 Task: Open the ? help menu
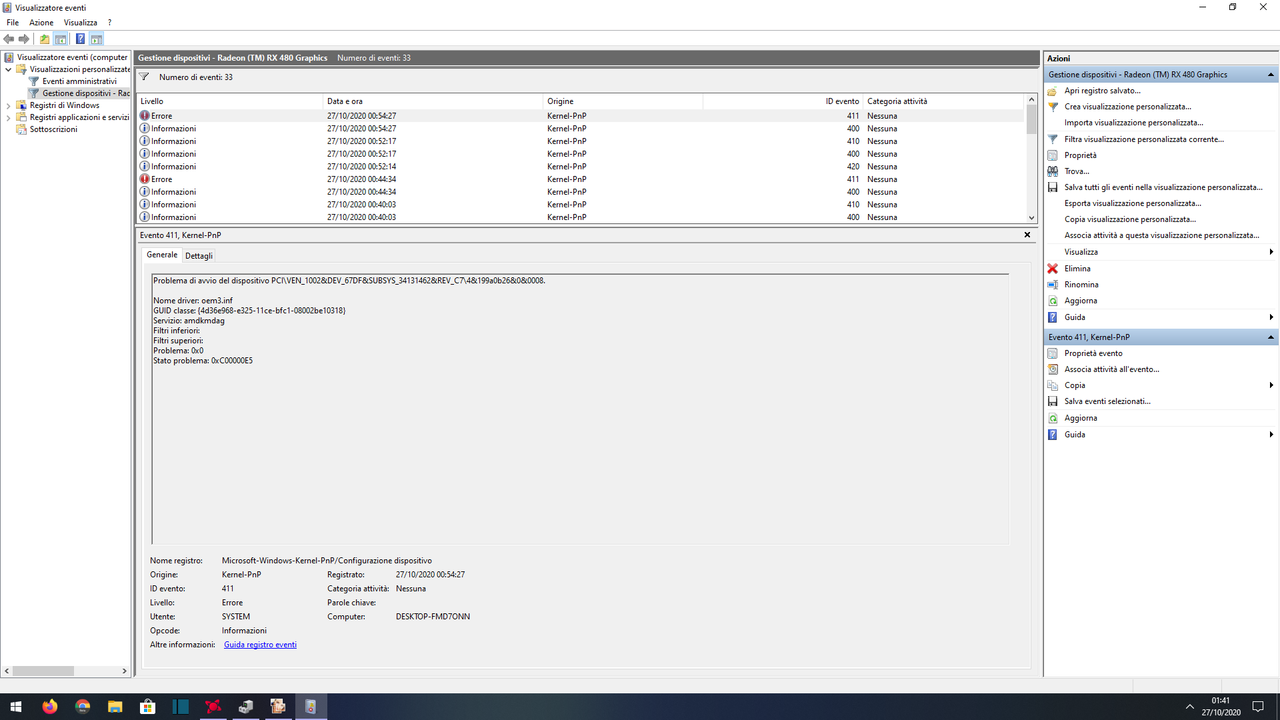tap(110, 22)
